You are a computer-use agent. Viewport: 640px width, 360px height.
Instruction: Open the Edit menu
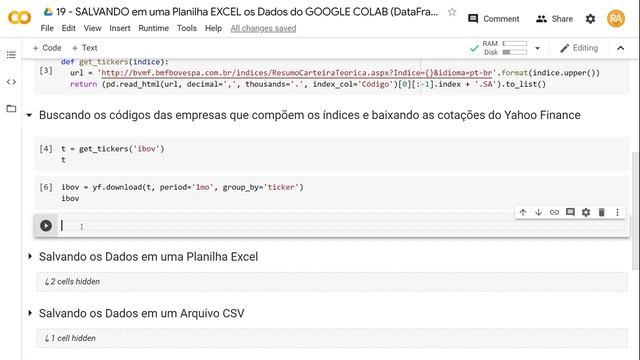(x=68, y=28)
